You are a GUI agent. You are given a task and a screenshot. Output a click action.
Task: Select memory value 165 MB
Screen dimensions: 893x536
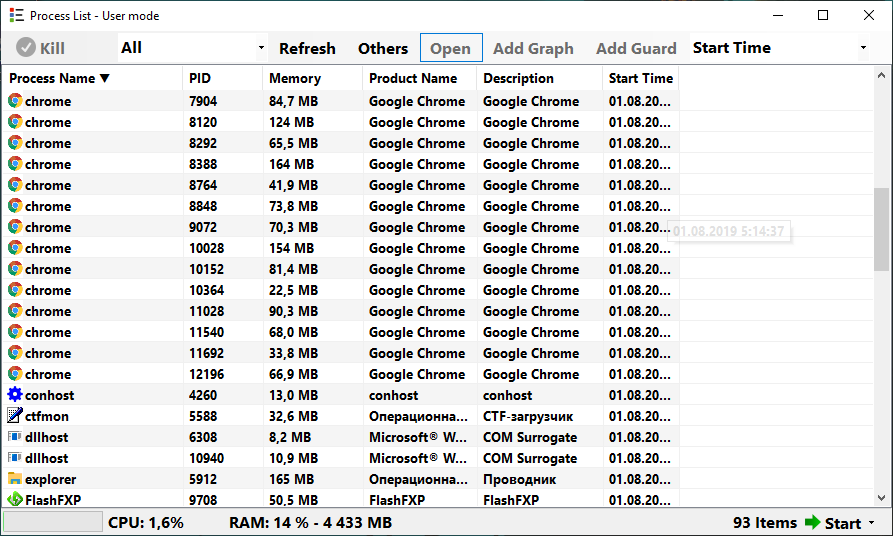point(292,479)
